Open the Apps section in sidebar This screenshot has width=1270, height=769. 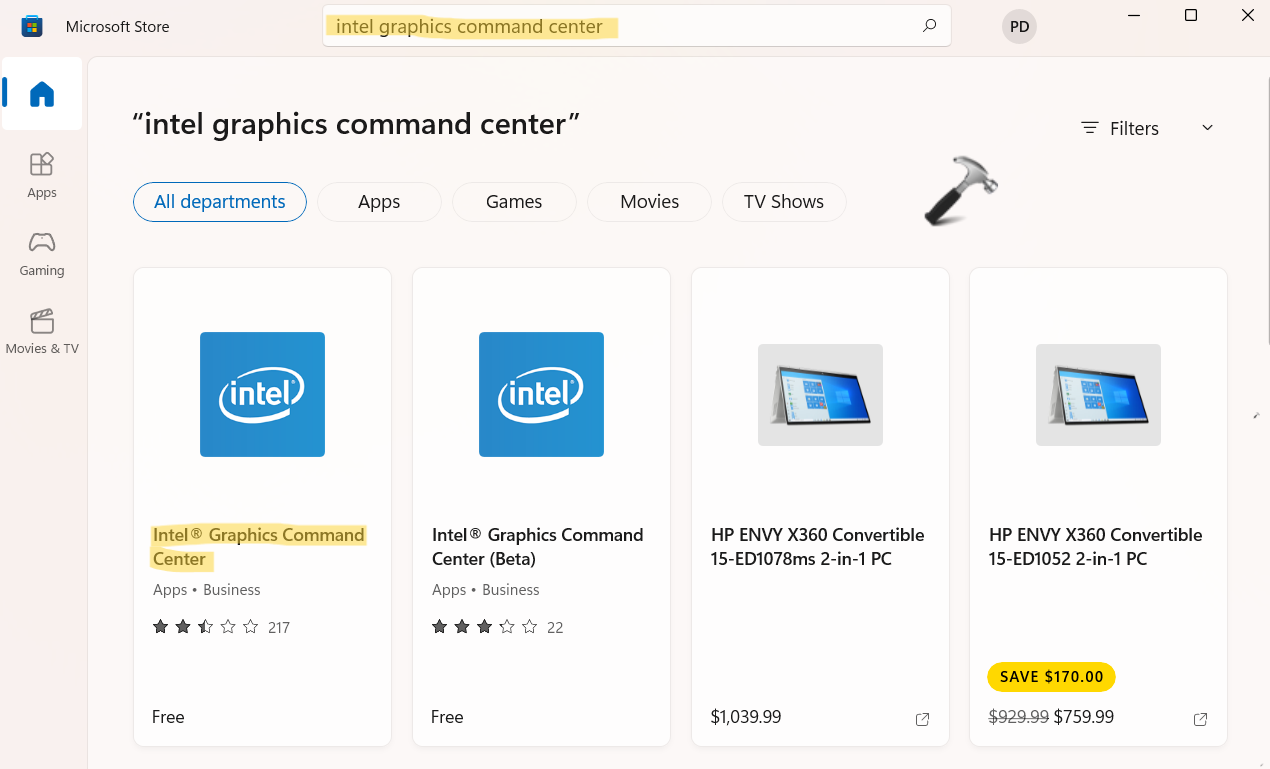[x=42, y=174]
